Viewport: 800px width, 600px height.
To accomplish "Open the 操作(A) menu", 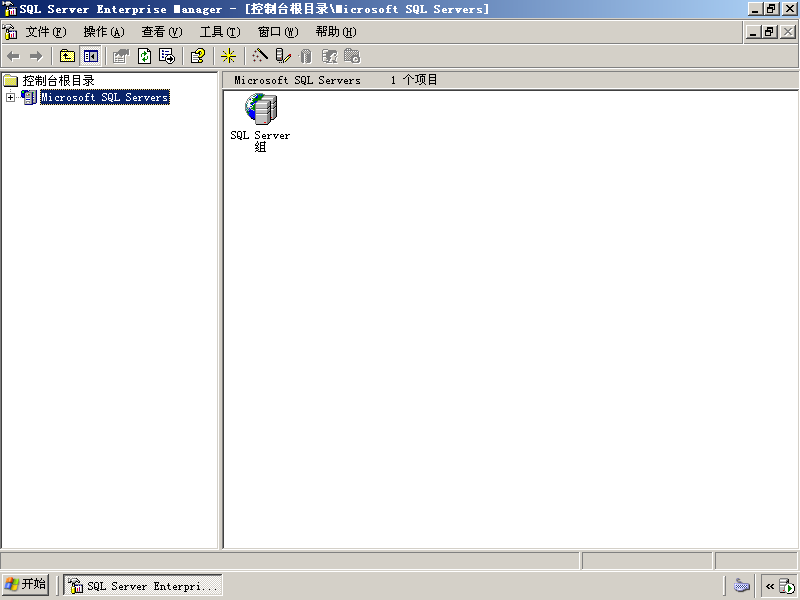I will point(104,32).
